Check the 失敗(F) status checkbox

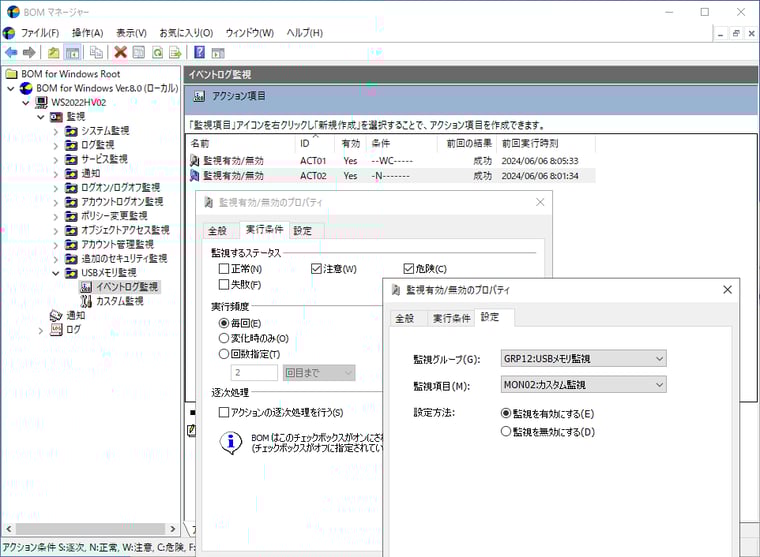coord(224,284)
